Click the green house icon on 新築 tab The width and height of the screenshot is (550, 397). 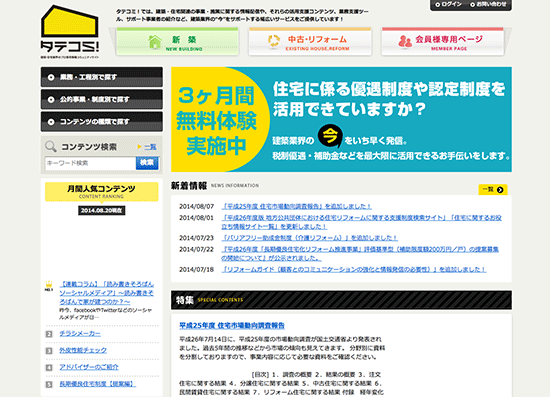[155, 42]
